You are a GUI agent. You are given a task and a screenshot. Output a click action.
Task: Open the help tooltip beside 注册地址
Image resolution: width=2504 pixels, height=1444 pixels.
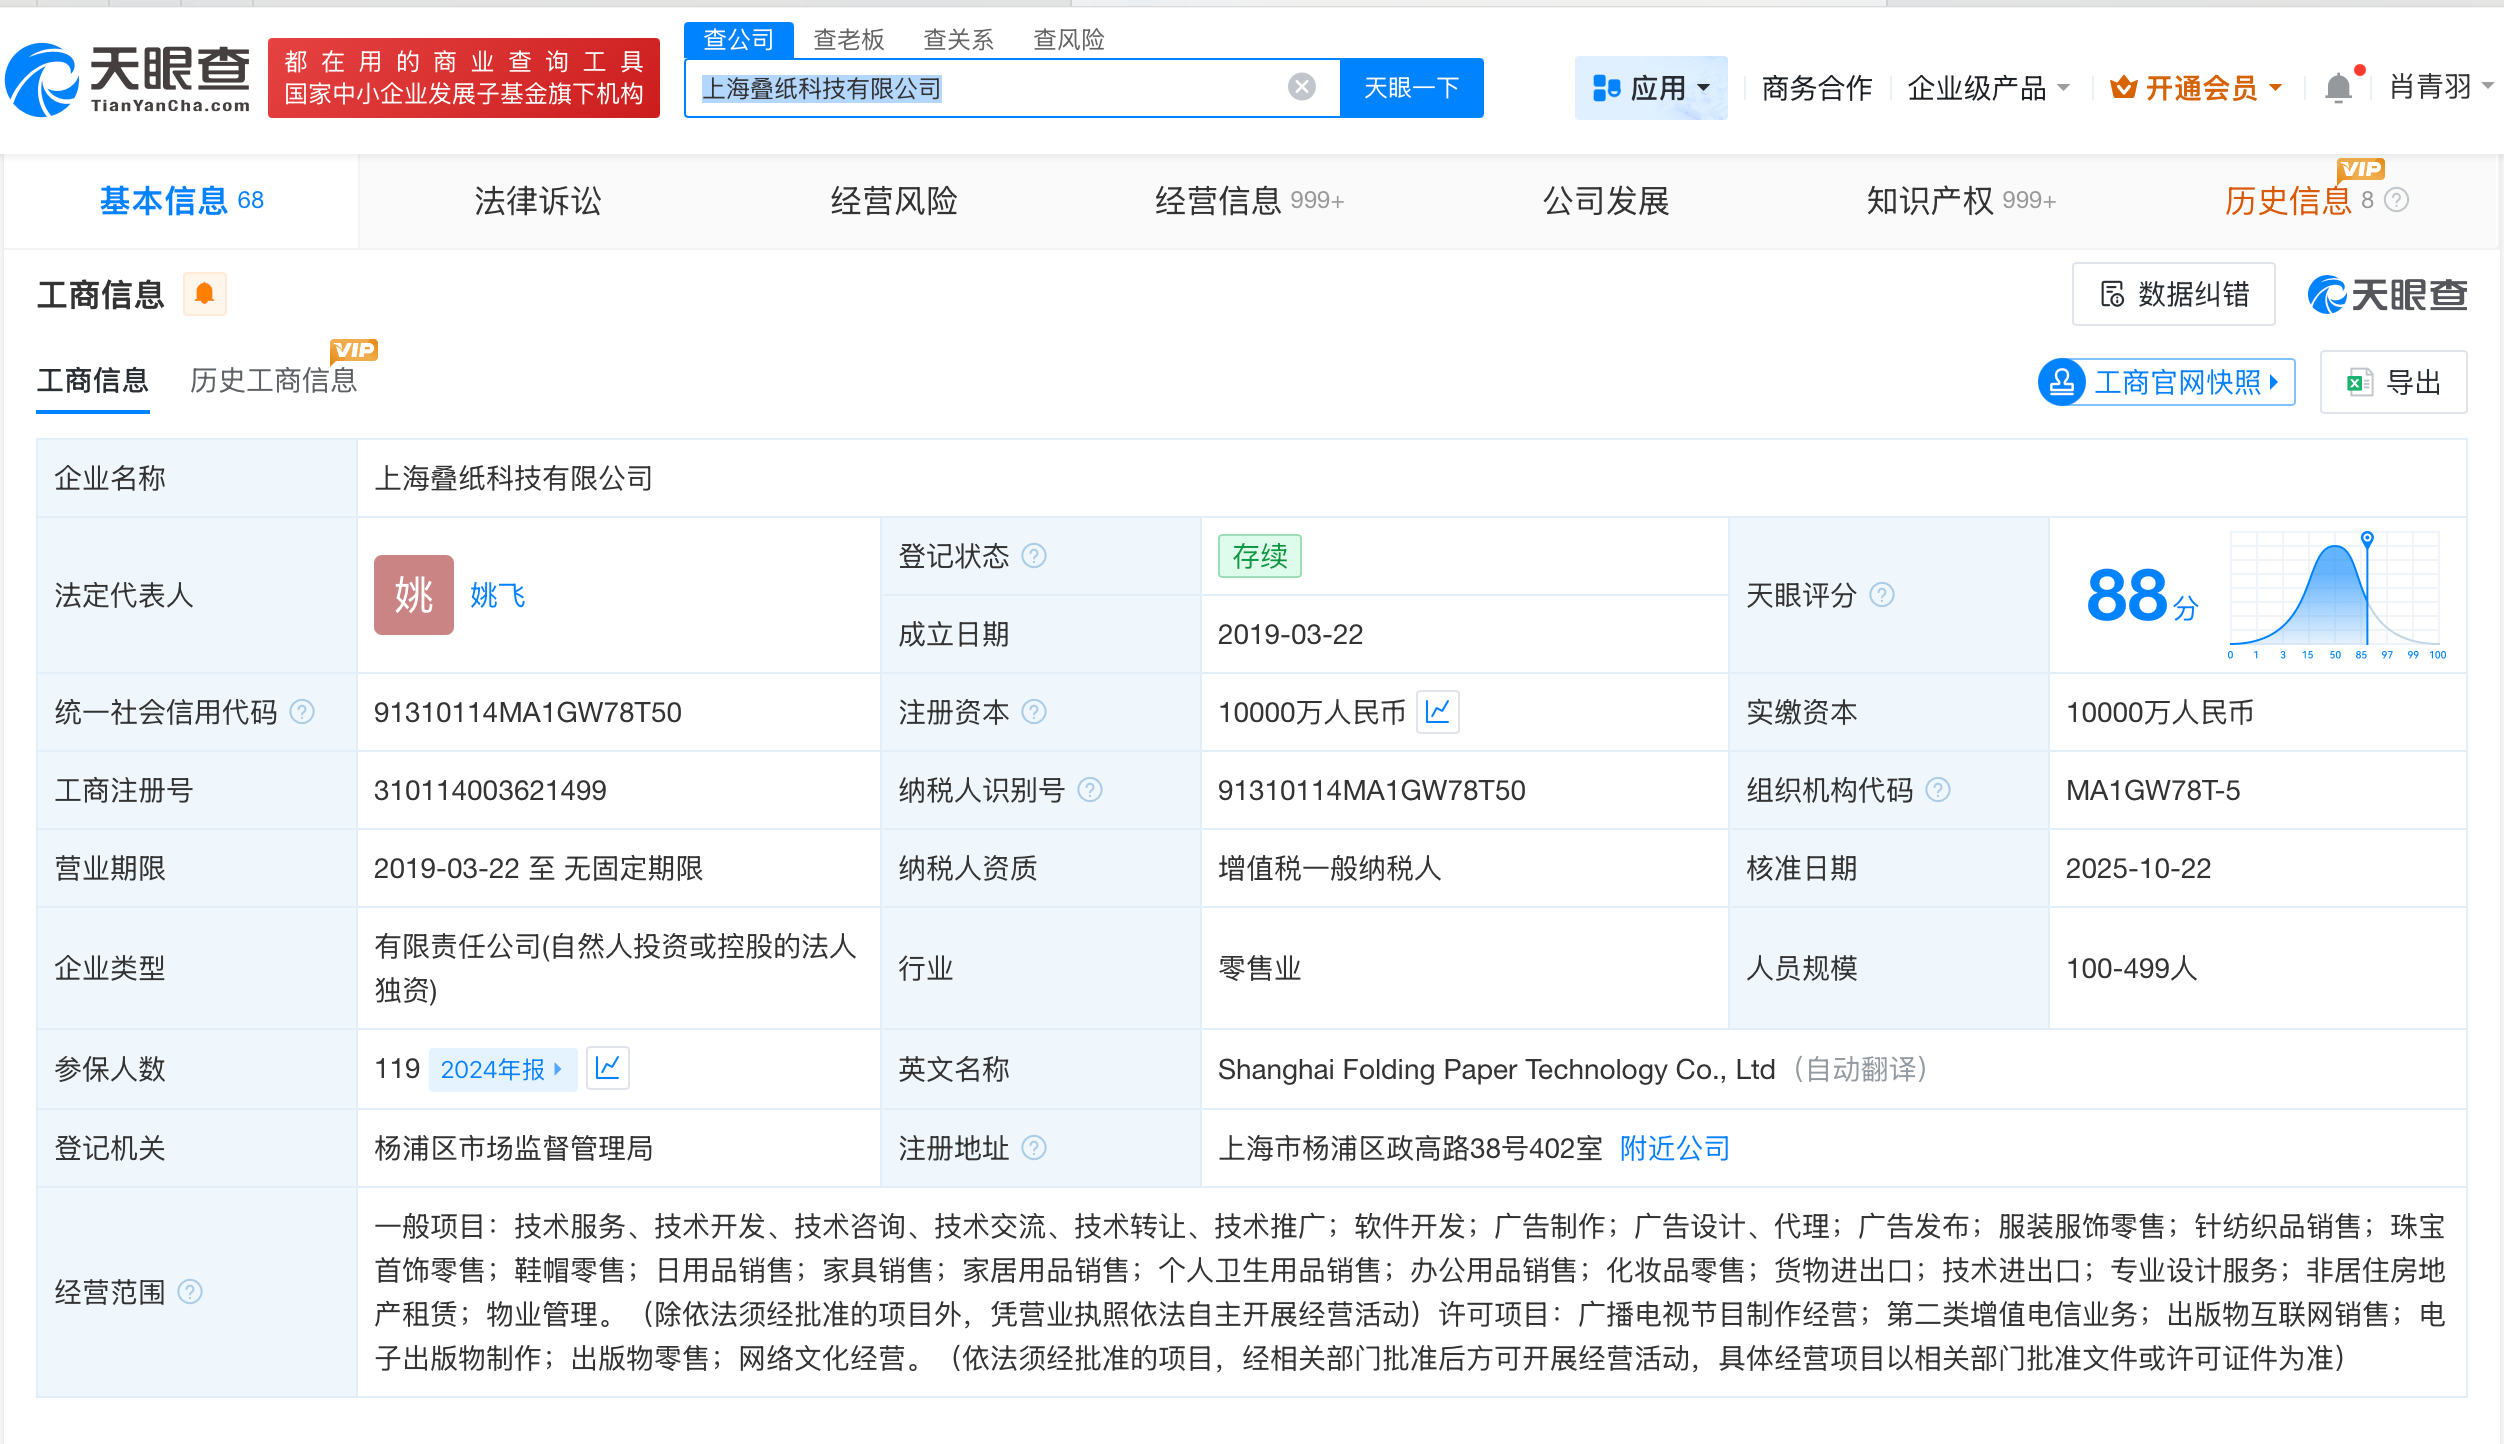tap(1035, 1148)
